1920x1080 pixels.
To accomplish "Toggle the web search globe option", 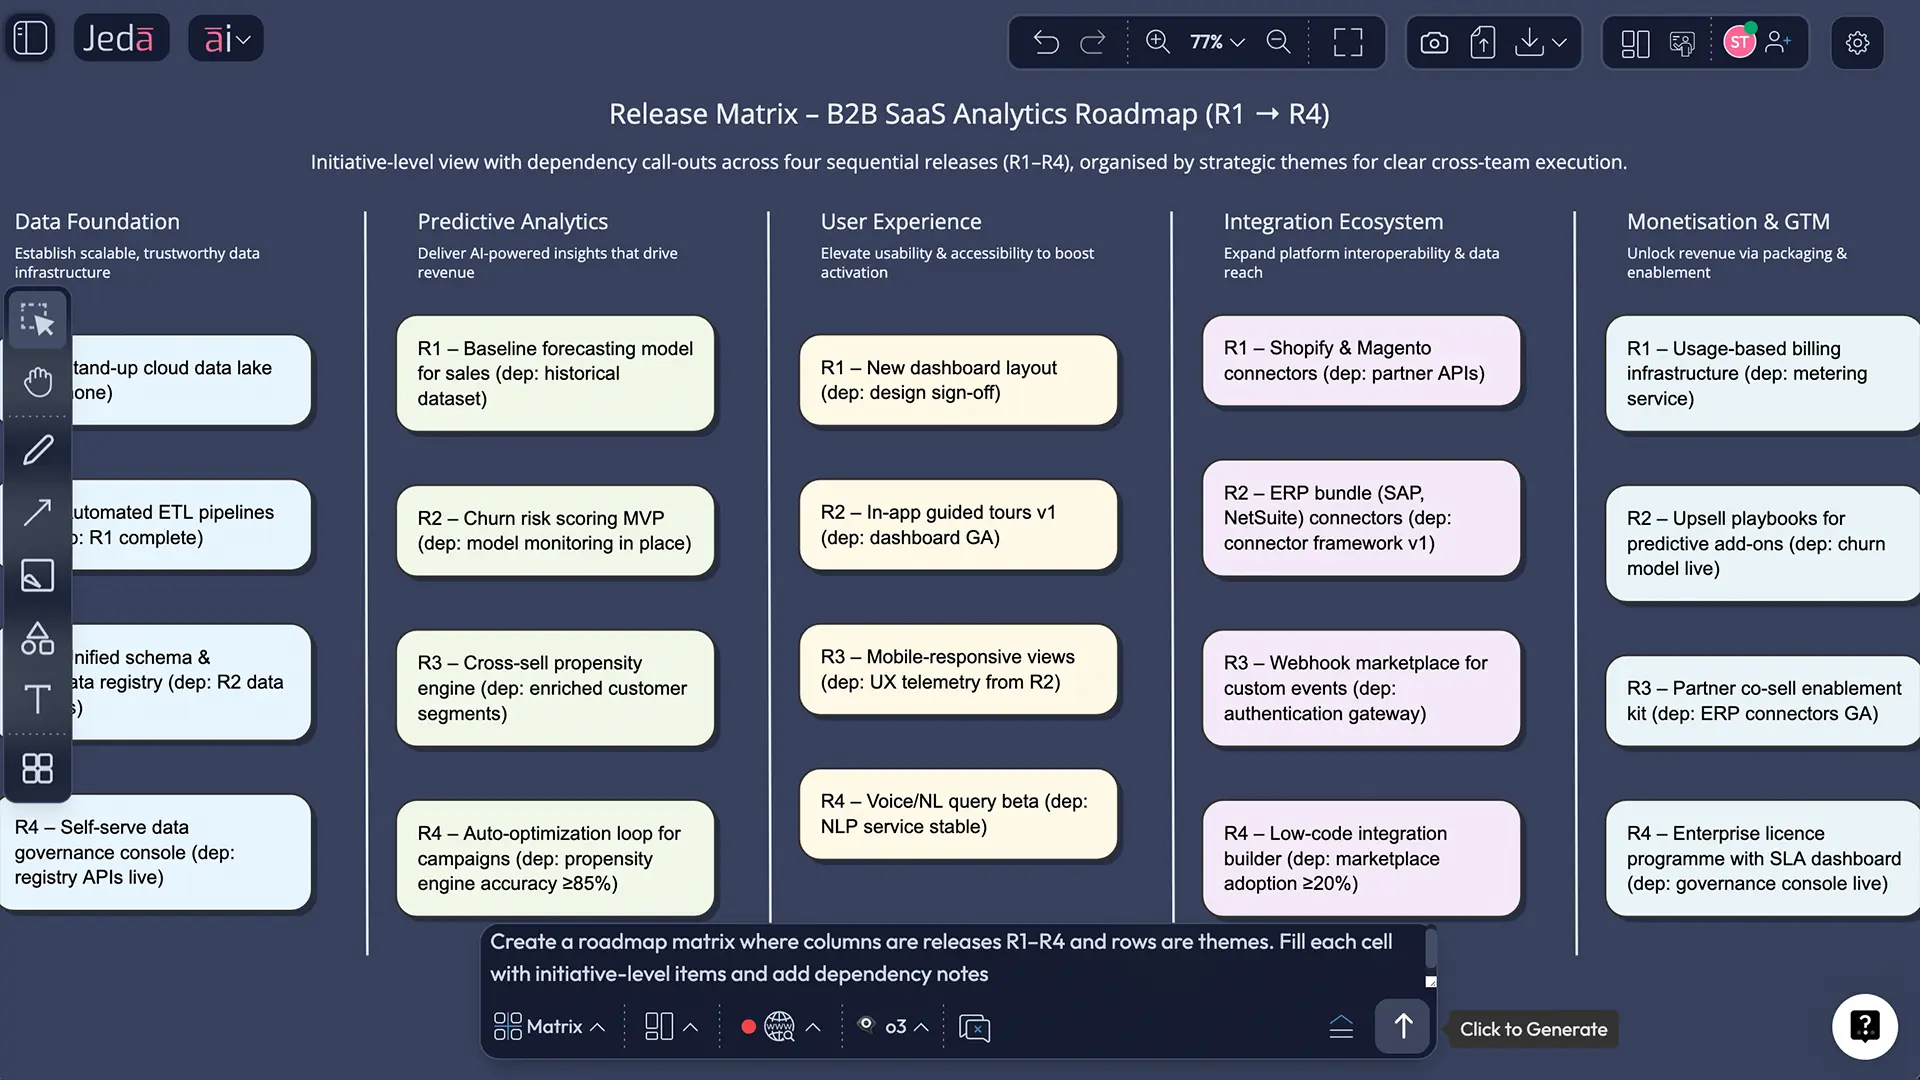I will pos(780,1026).
